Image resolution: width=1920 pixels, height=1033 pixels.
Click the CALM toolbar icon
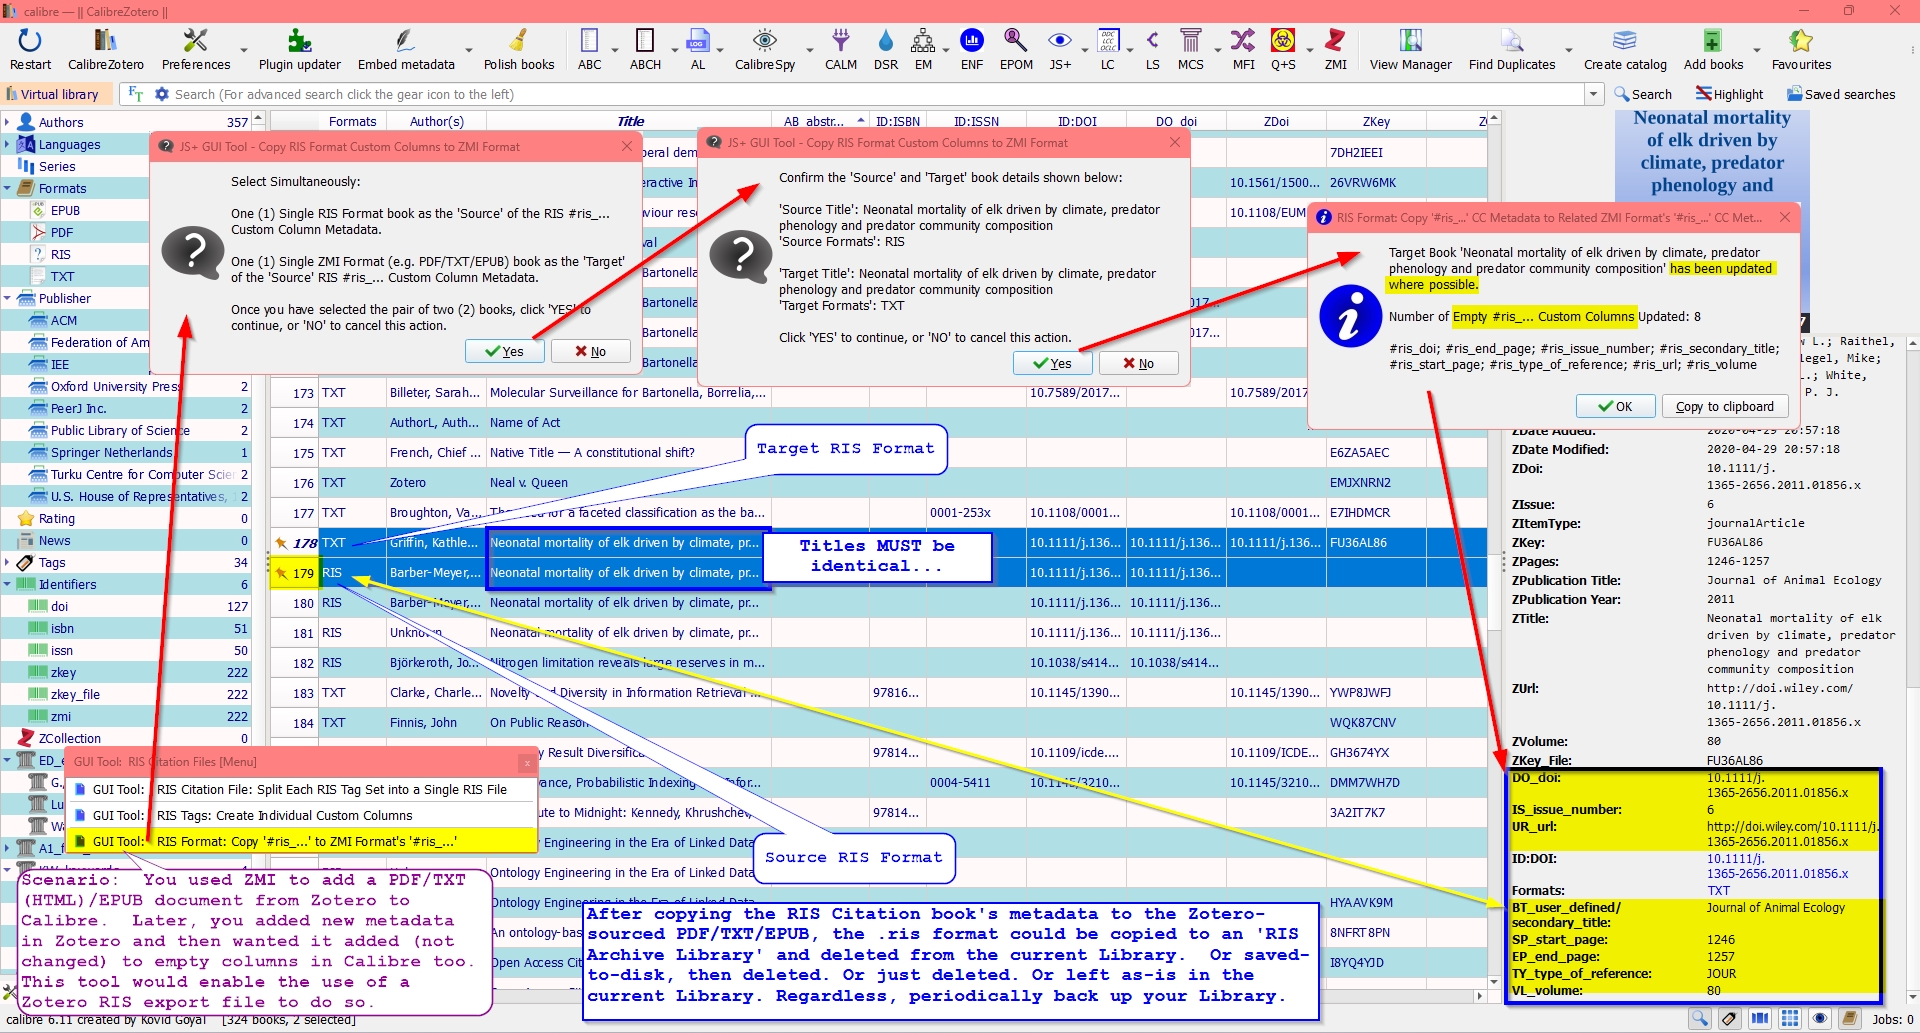pyautogui.click(x=841, y=41)
